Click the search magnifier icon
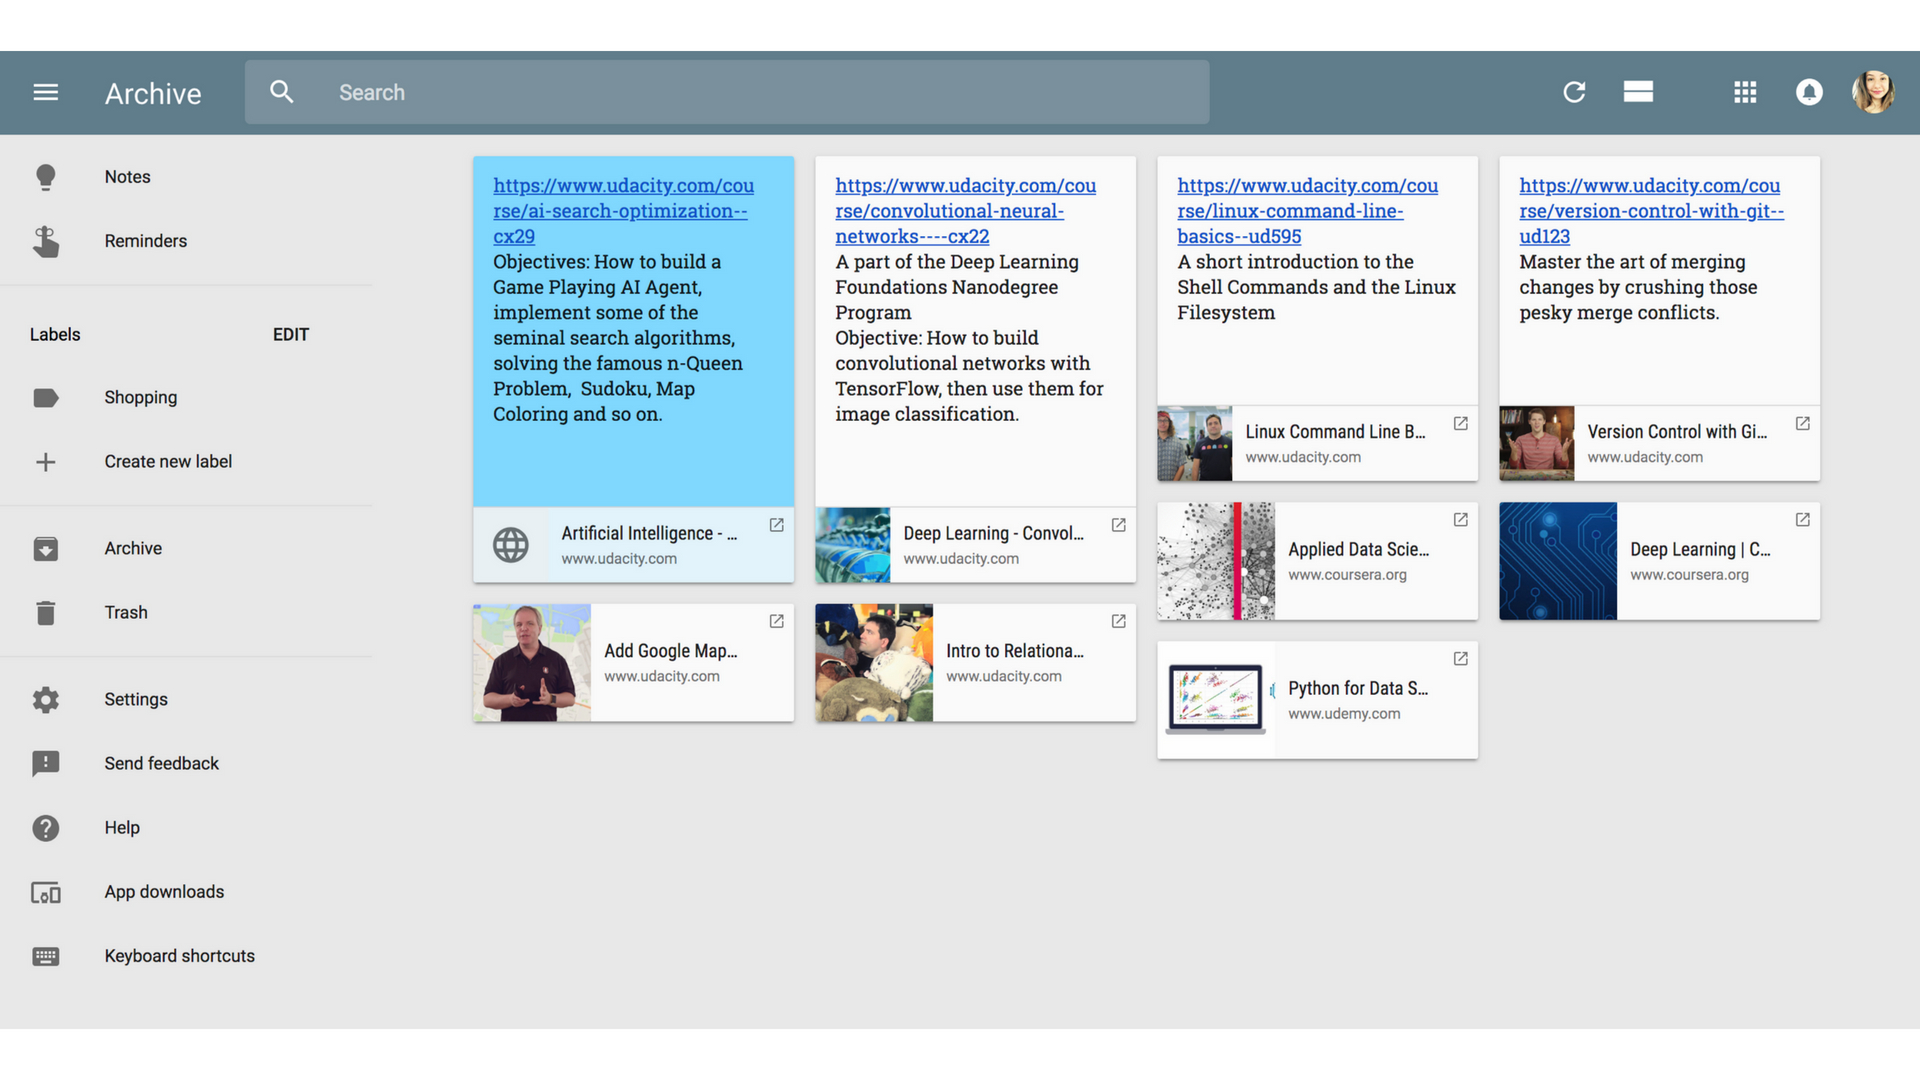This screenshot has width=1920, height=1080. point(282,92)
